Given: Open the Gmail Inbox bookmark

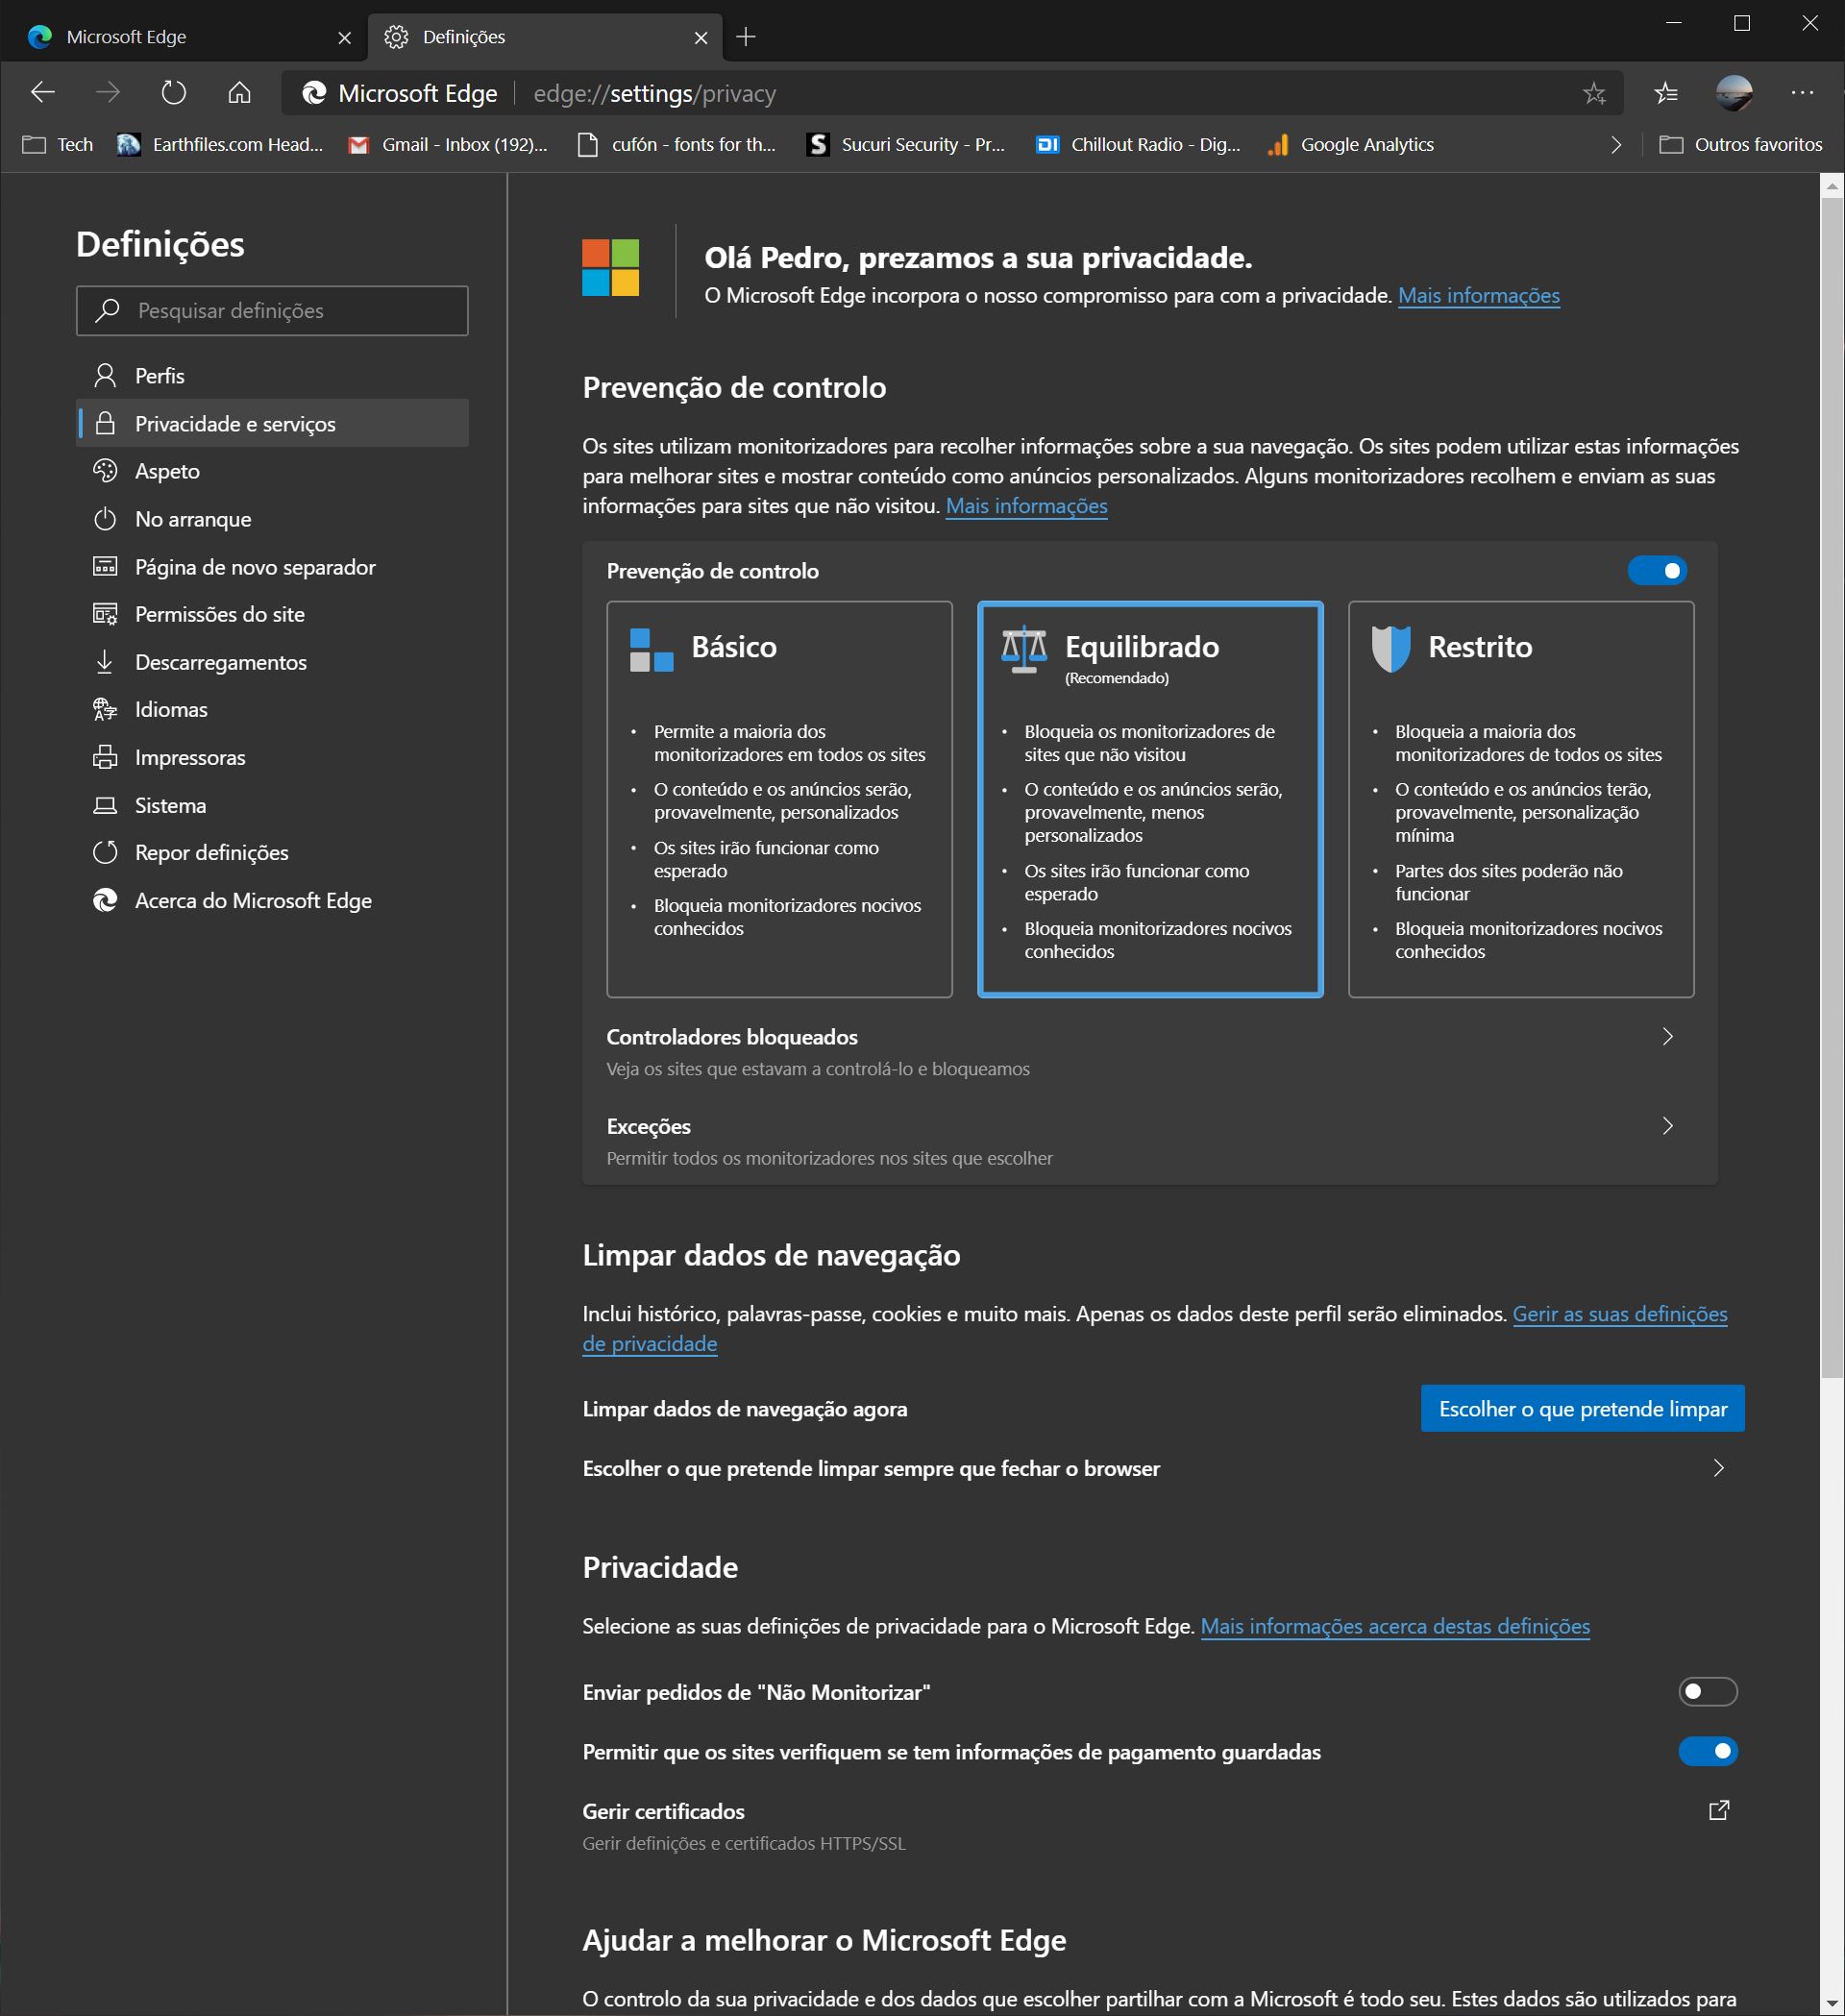Looking at the screenshot, I should pyautogui.click(x=448, y=145).
